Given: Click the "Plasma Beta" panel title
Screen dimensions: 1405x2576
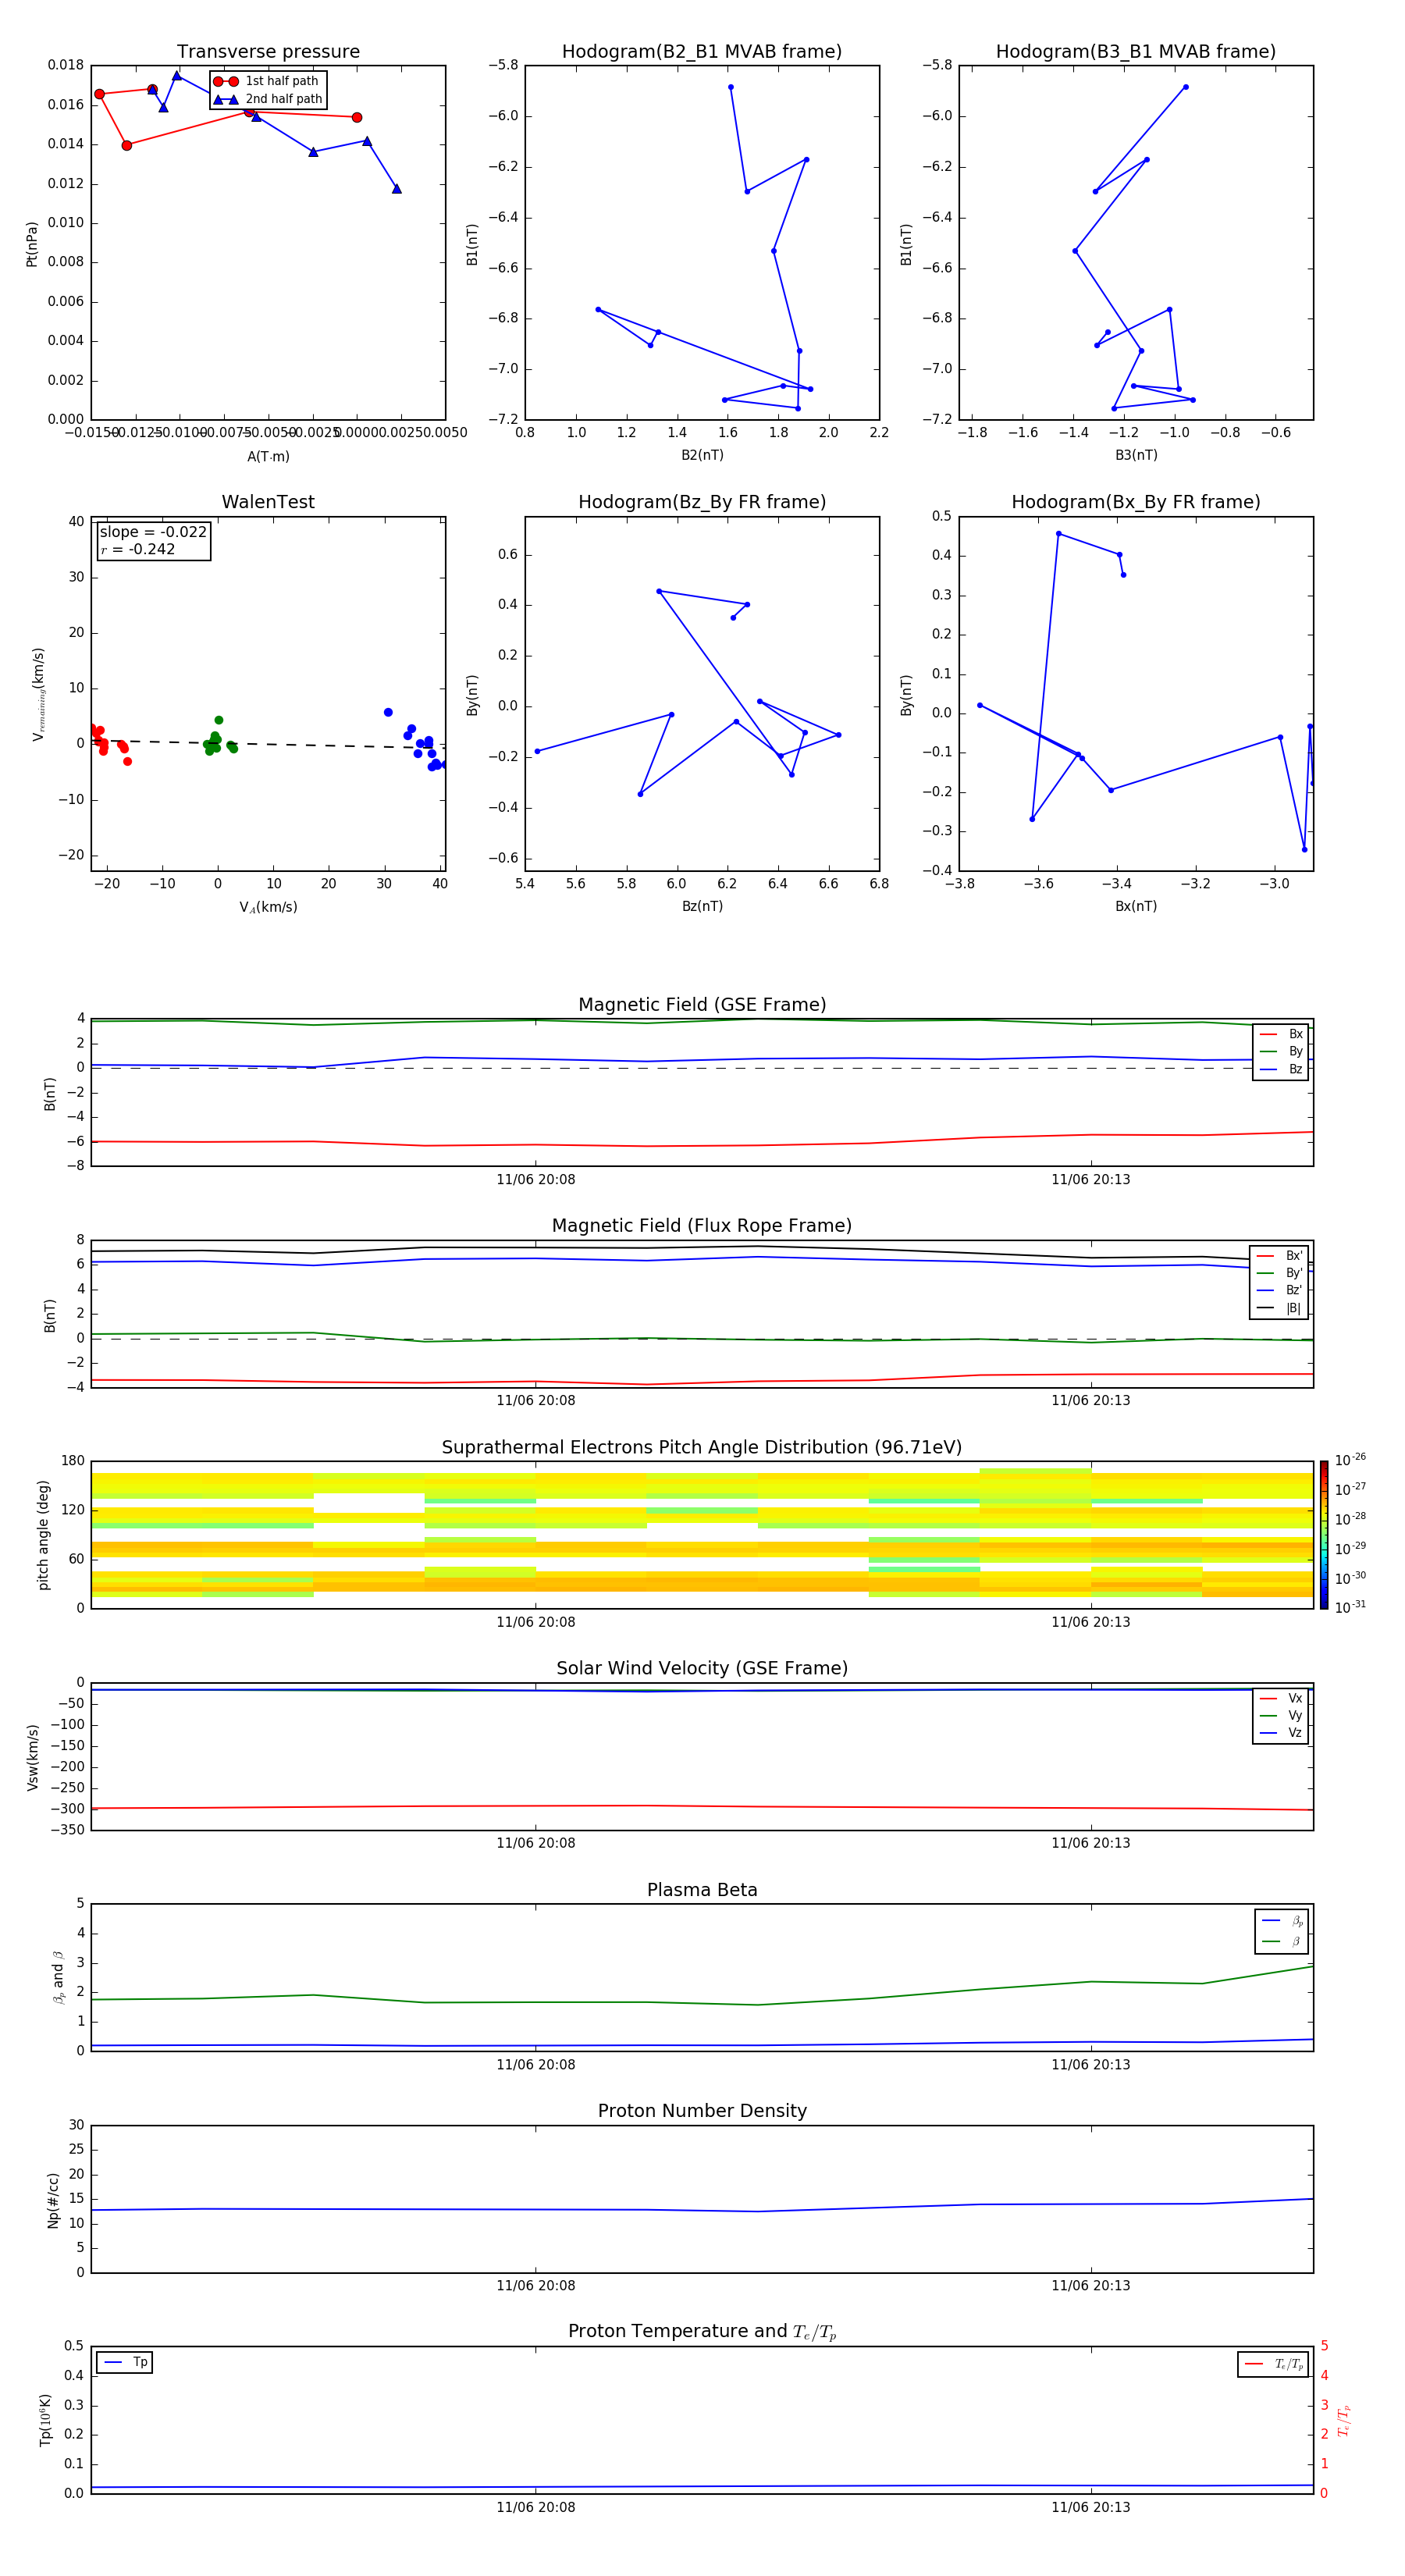Looking at the screenshot, I should click(x=702, y=1890).
